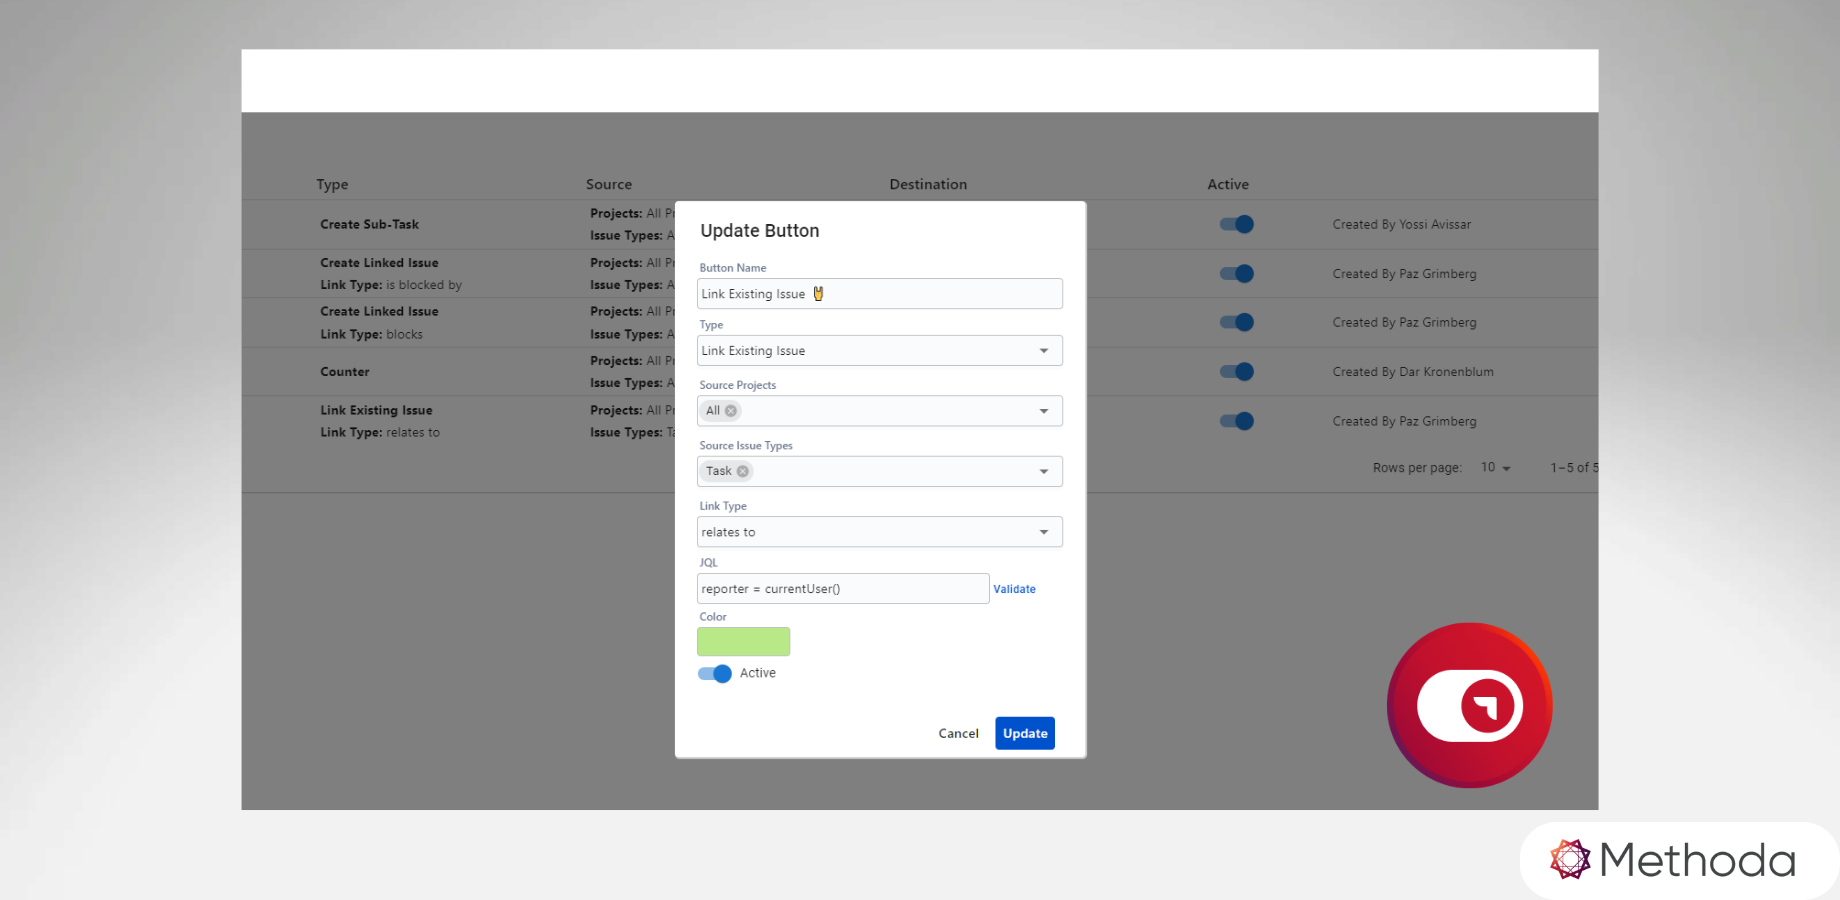Click the Methoda logo
The image size is (1840, 900).
(x=1673, y=860)
